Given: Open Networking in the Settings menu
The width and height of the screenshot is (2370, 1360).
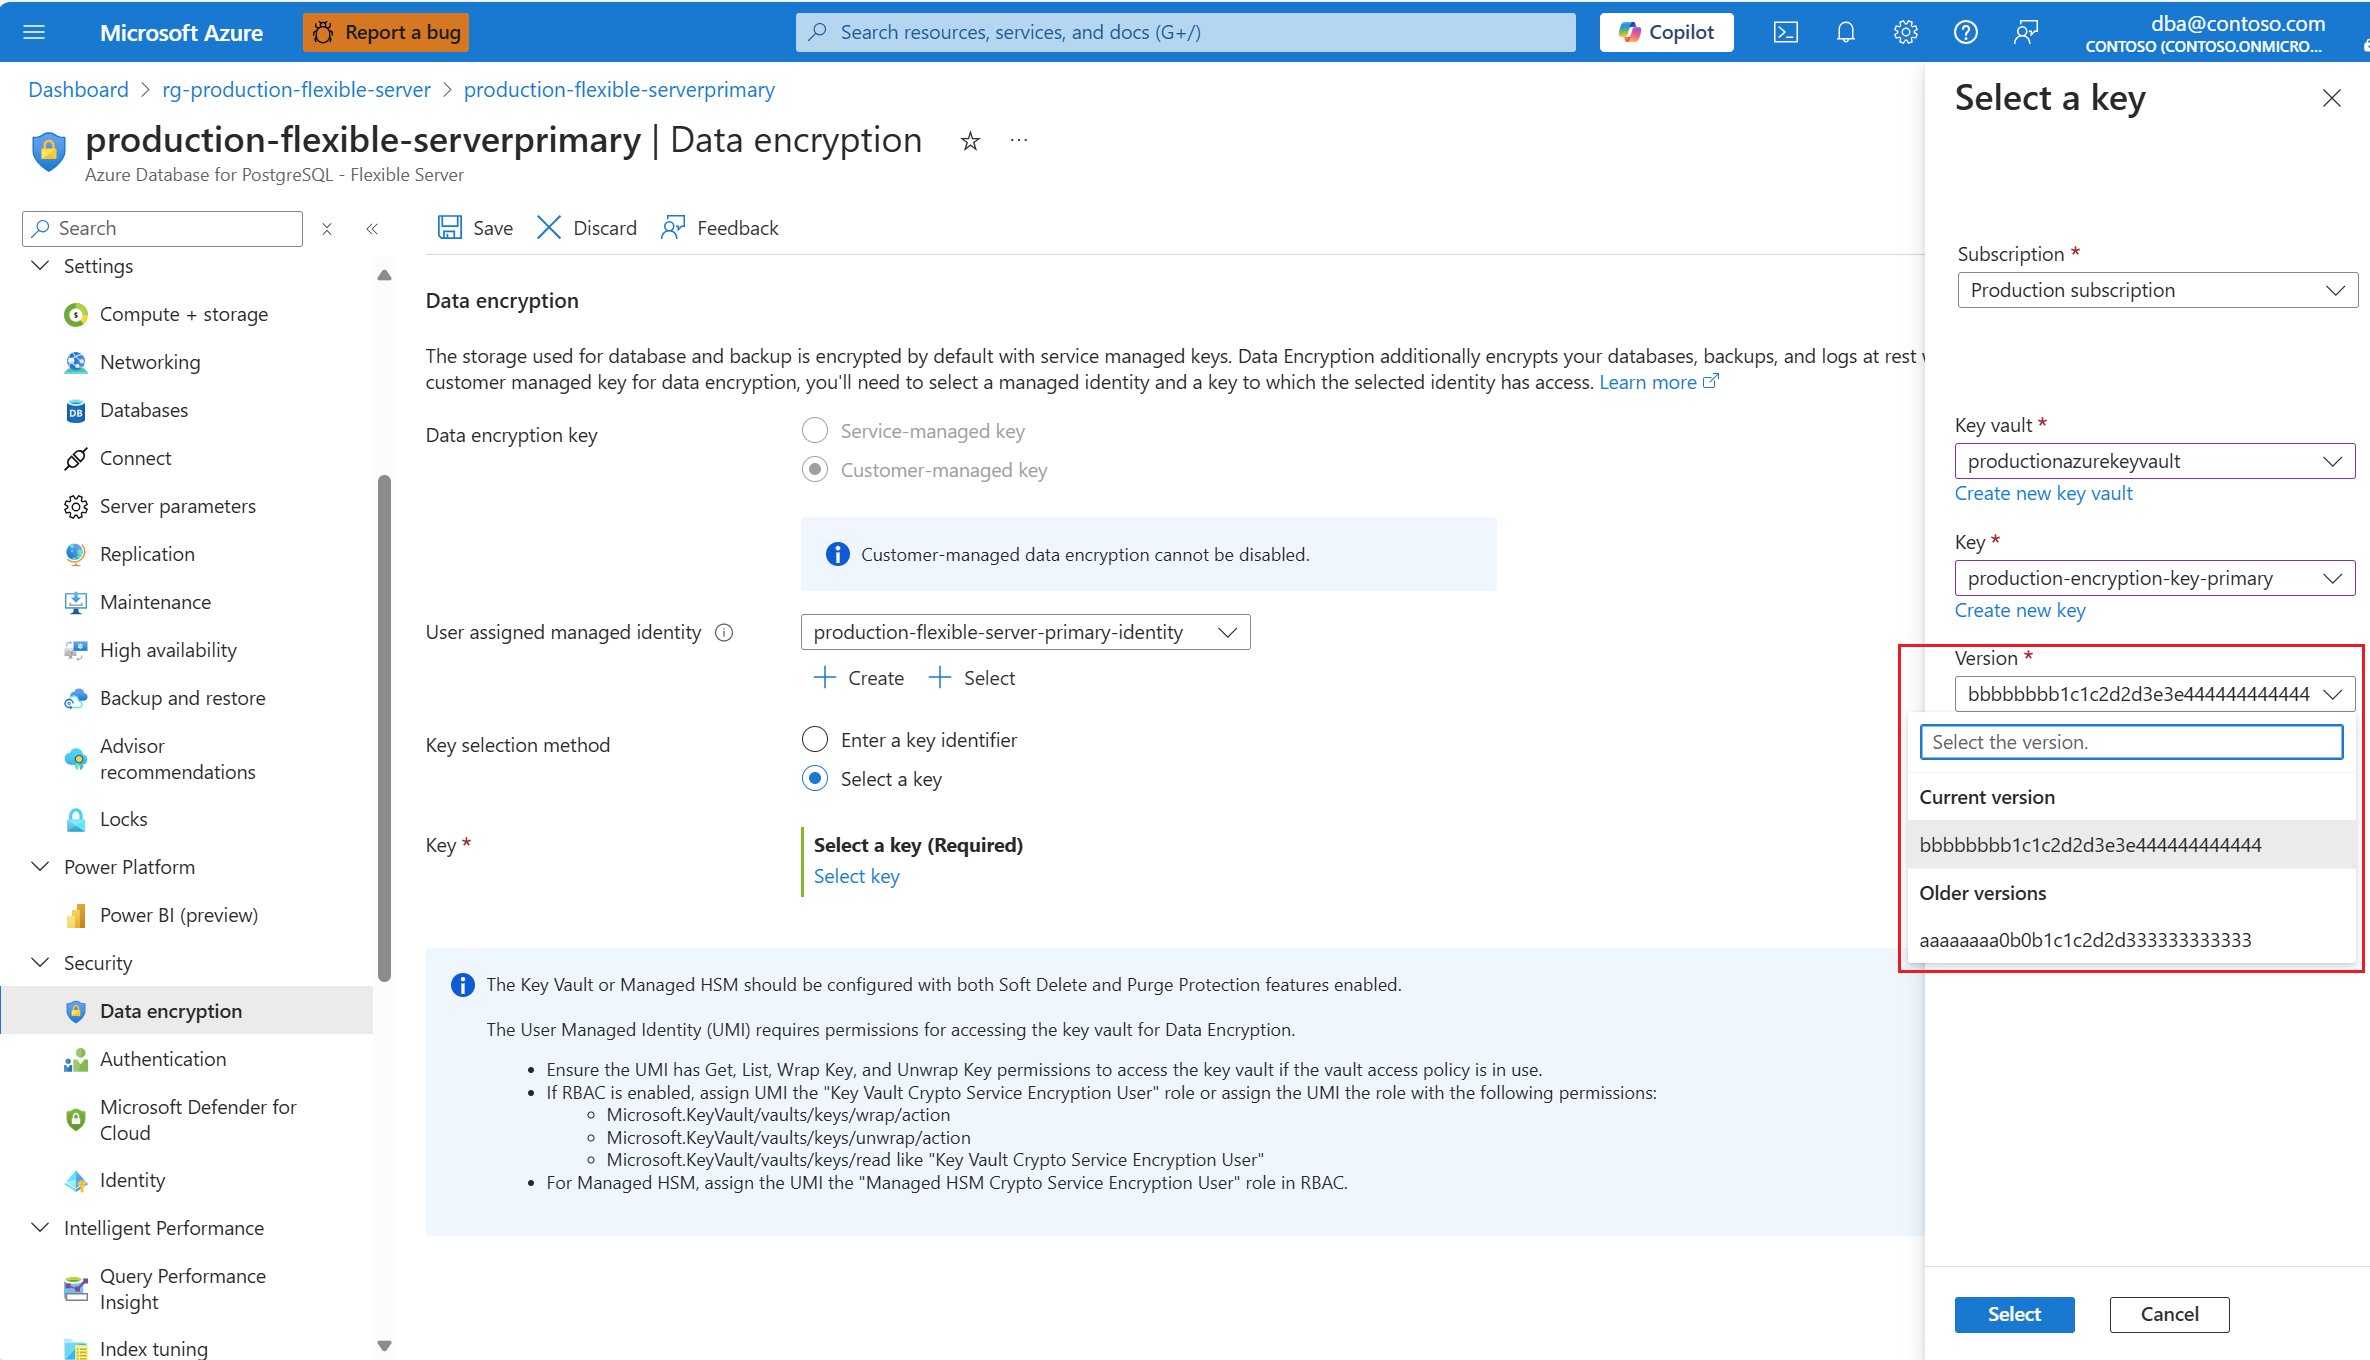Looking at the screenshot, I should pos(150,362).
